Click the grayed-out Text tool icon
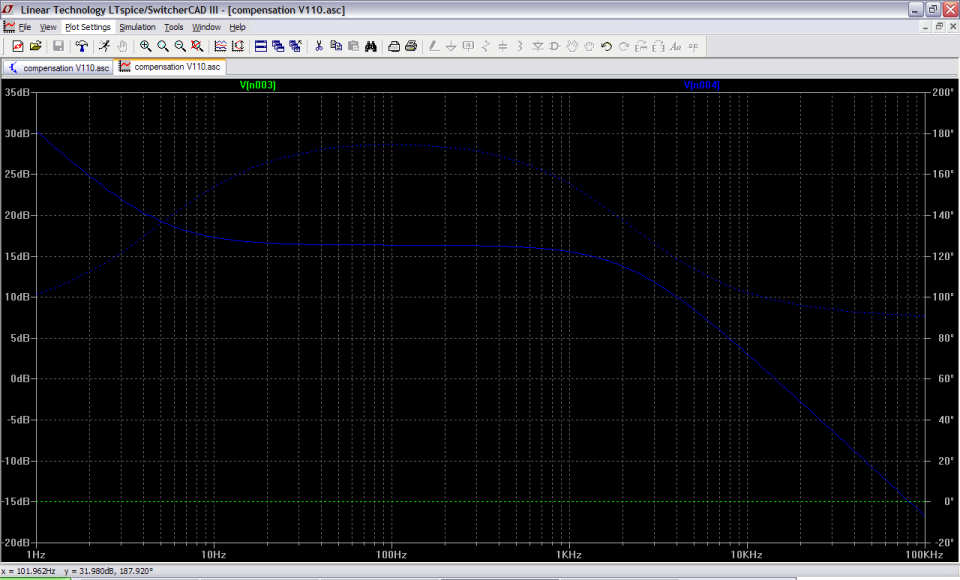 click(x=675, y=46)
